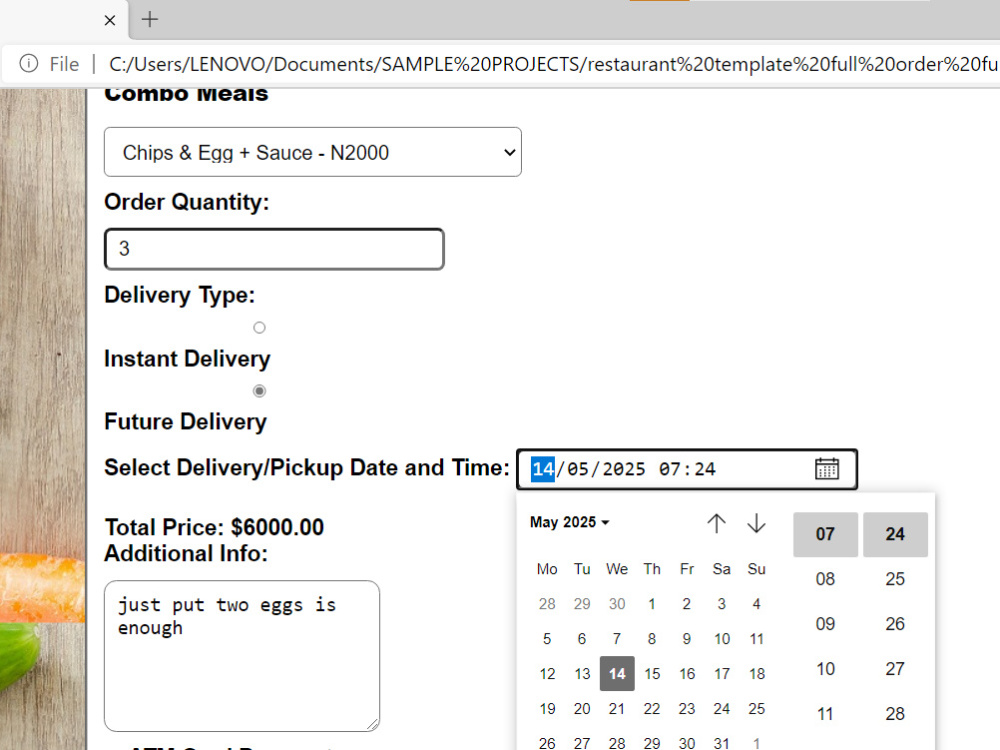
Task: Select May 13 in the calendar
Action: (x=582, y=673)
